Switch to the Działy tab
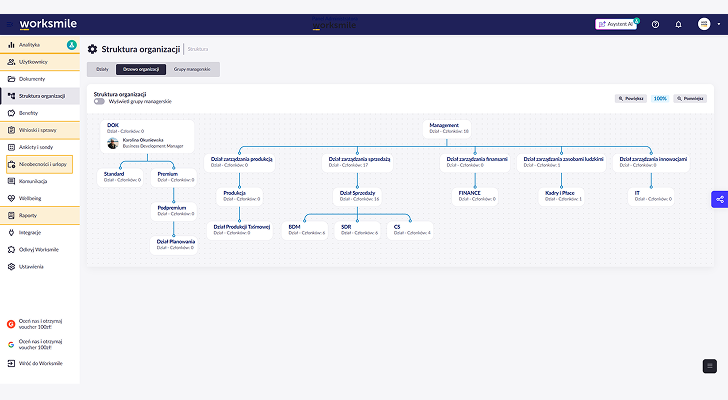728x400 pixels. (102, 70)
